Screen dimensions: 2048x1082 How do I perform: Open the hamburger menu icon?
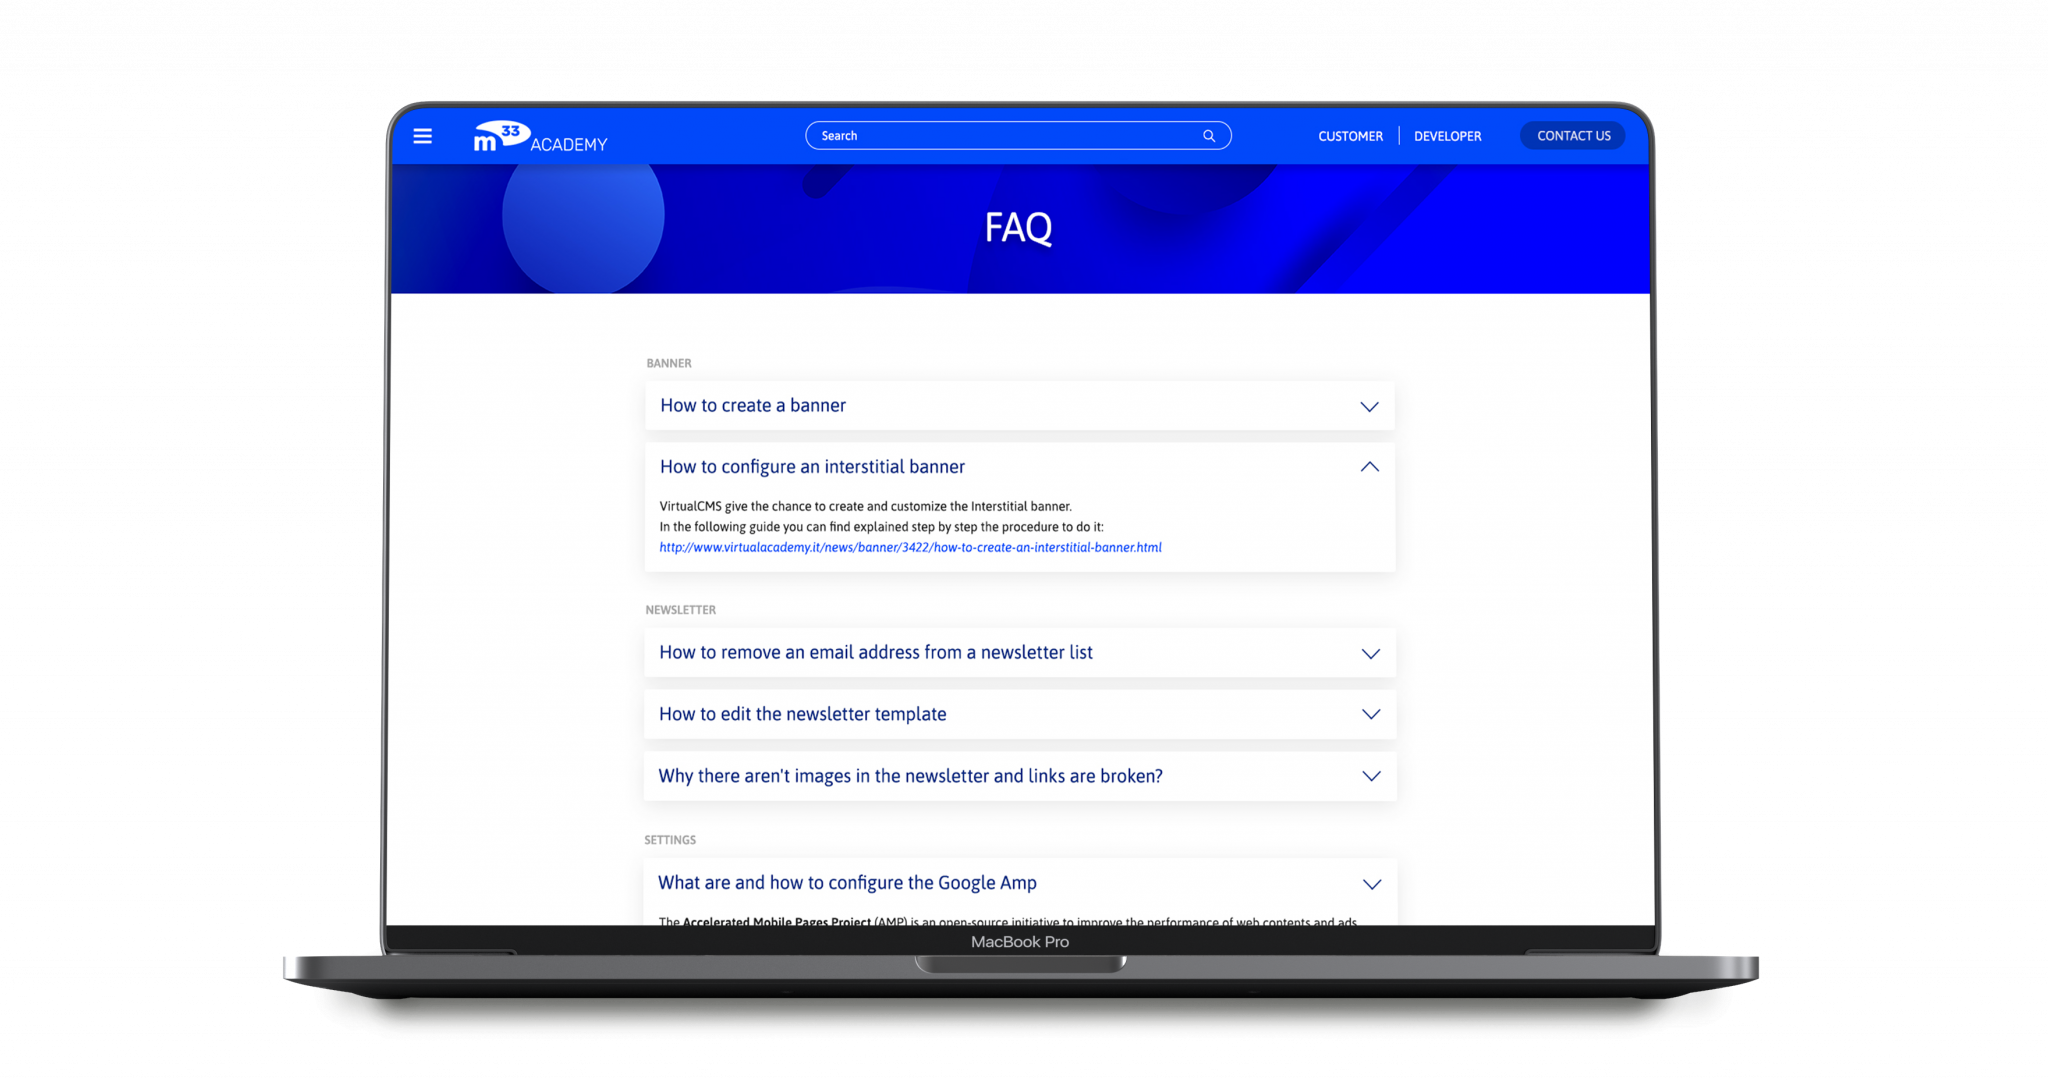pyautogui.click(x=422, y=136)
